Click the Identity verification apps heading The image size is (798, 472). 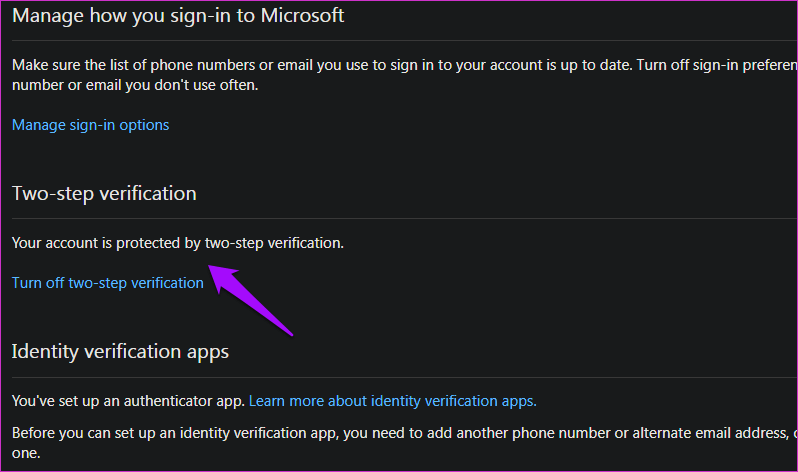tap(121, 352)
